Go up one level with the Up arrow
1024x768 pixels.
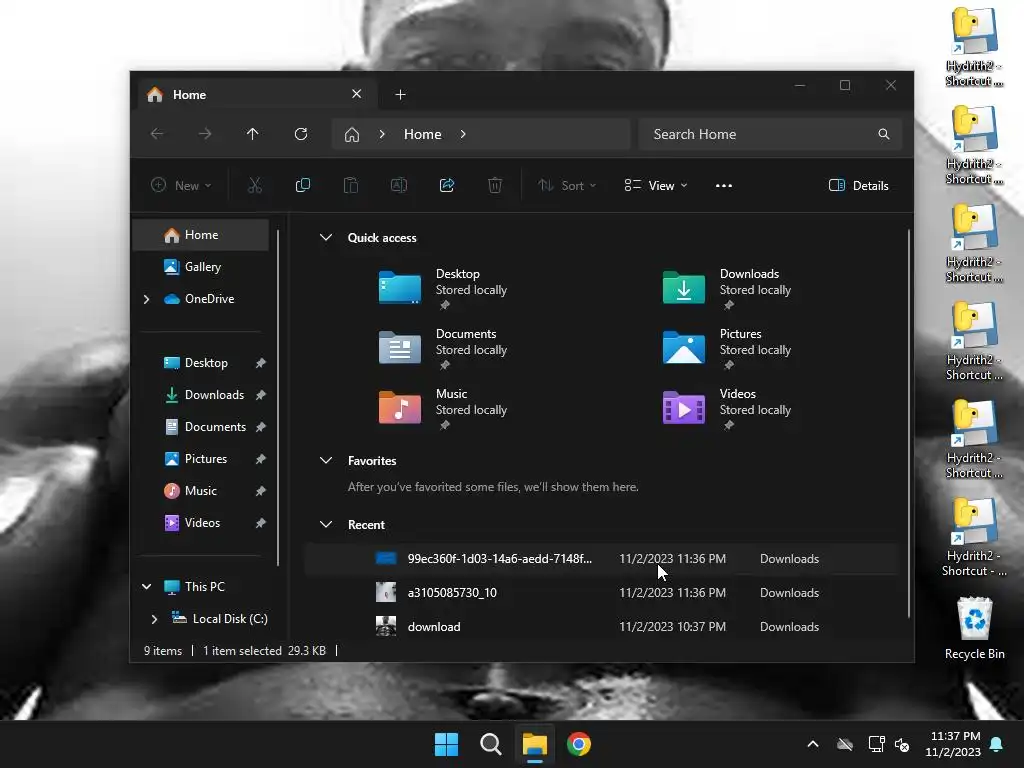[x=253, y=134]
